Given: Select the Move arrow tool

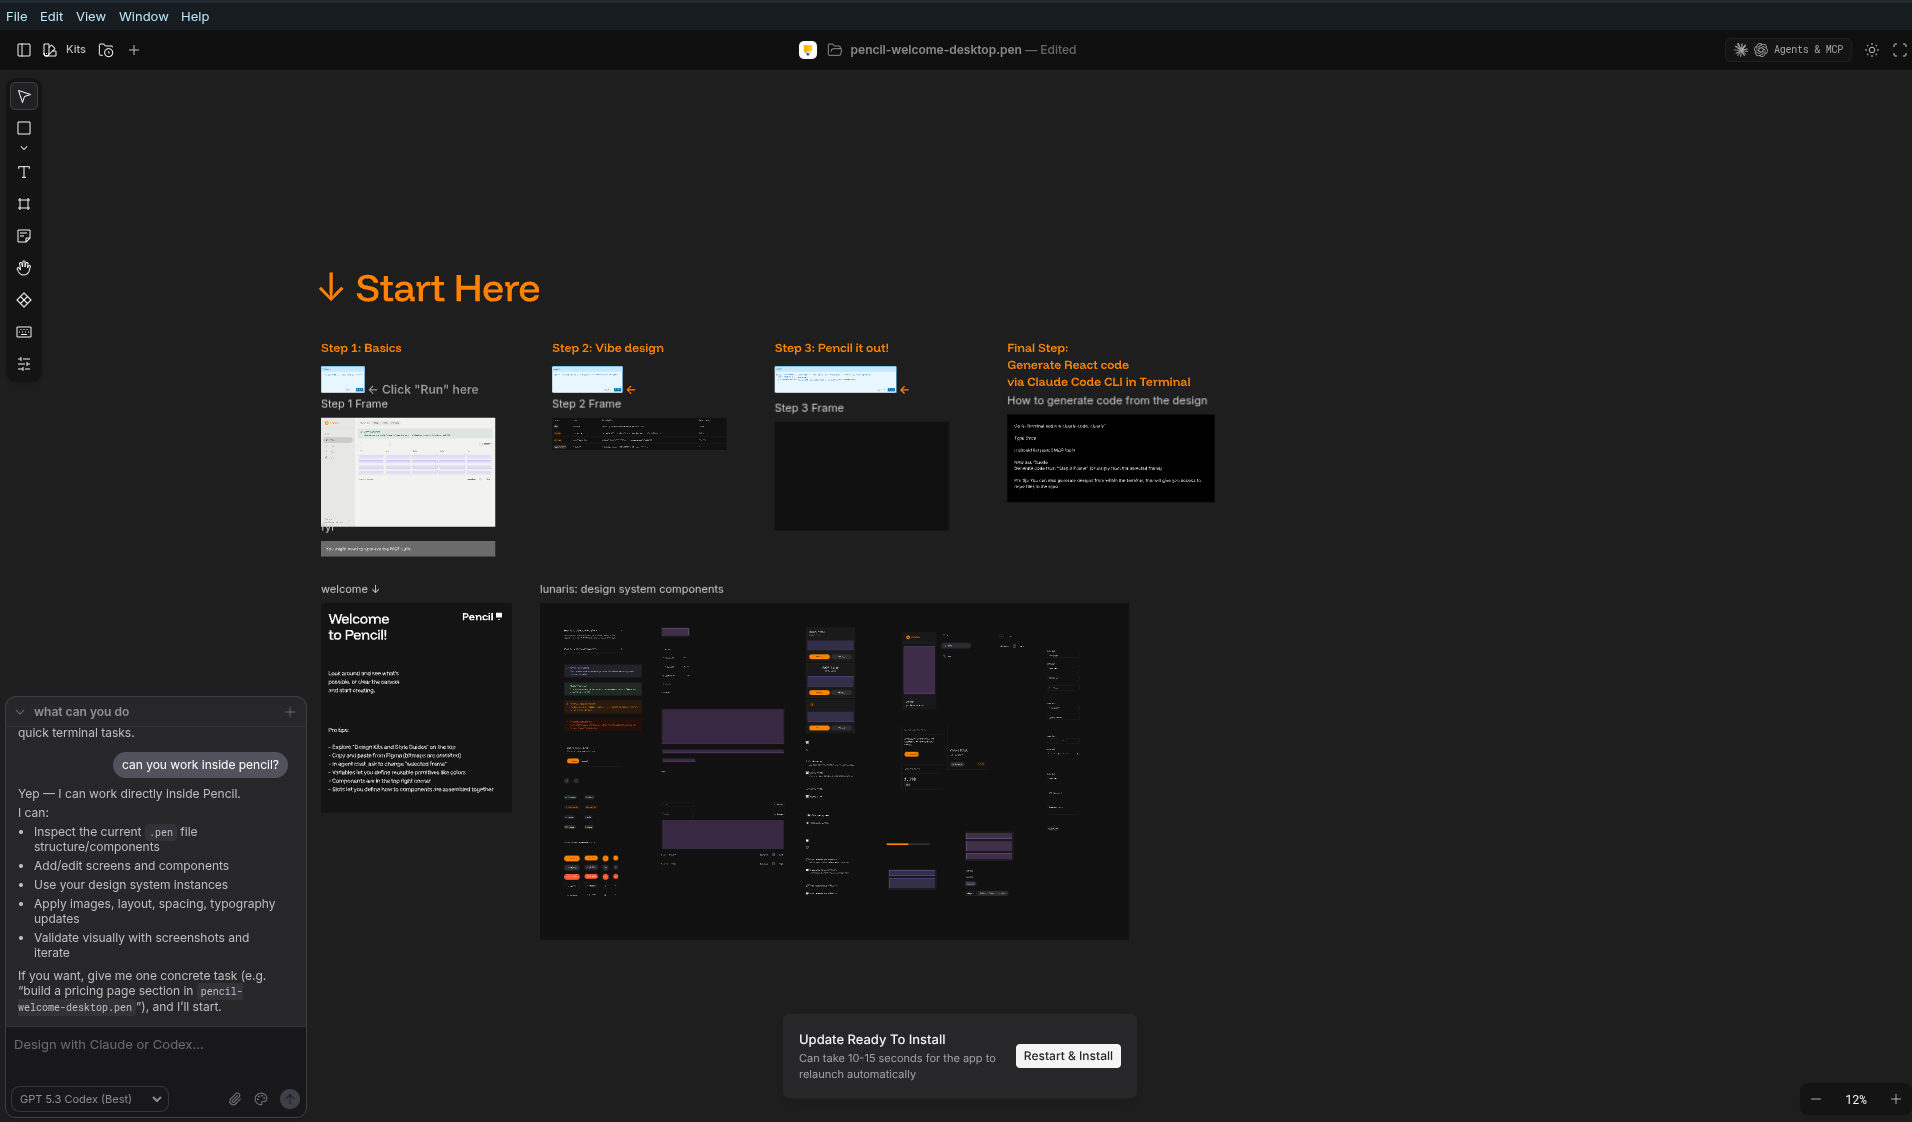Looking at the screenshot, I should pos(24,96).
